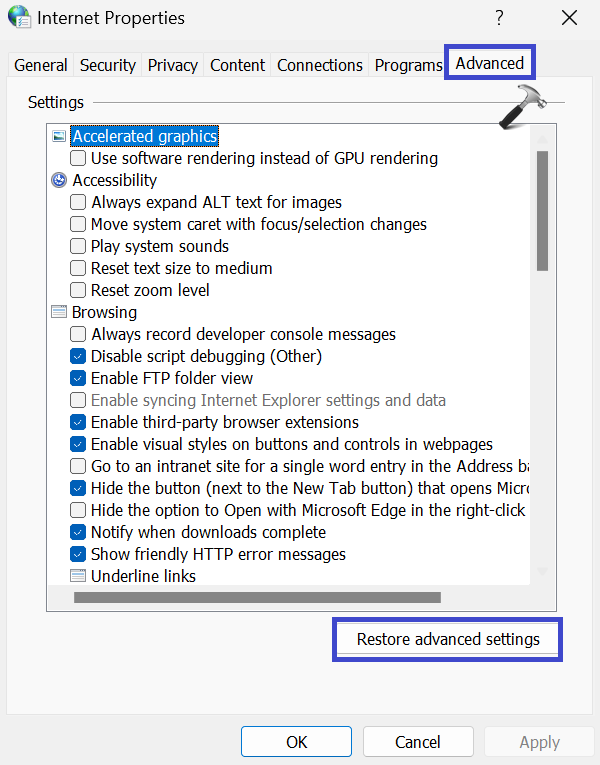Toggle Play system sounds checkbox
The width and height of the screenshot is (600, 765).
78,246
